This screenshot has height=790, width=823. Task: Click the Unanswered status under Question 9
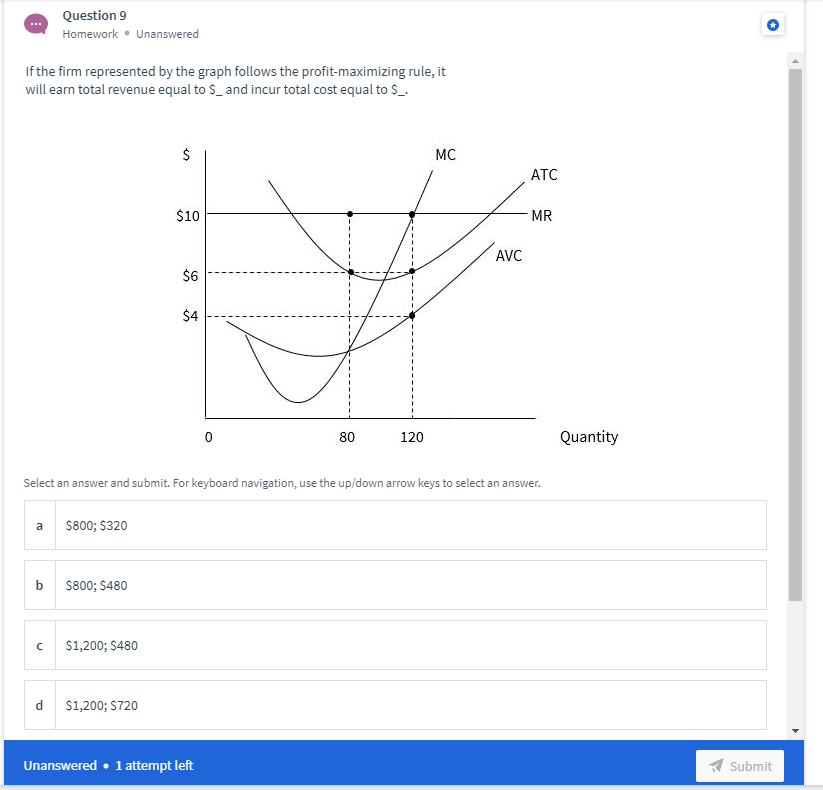click(167, 33)
